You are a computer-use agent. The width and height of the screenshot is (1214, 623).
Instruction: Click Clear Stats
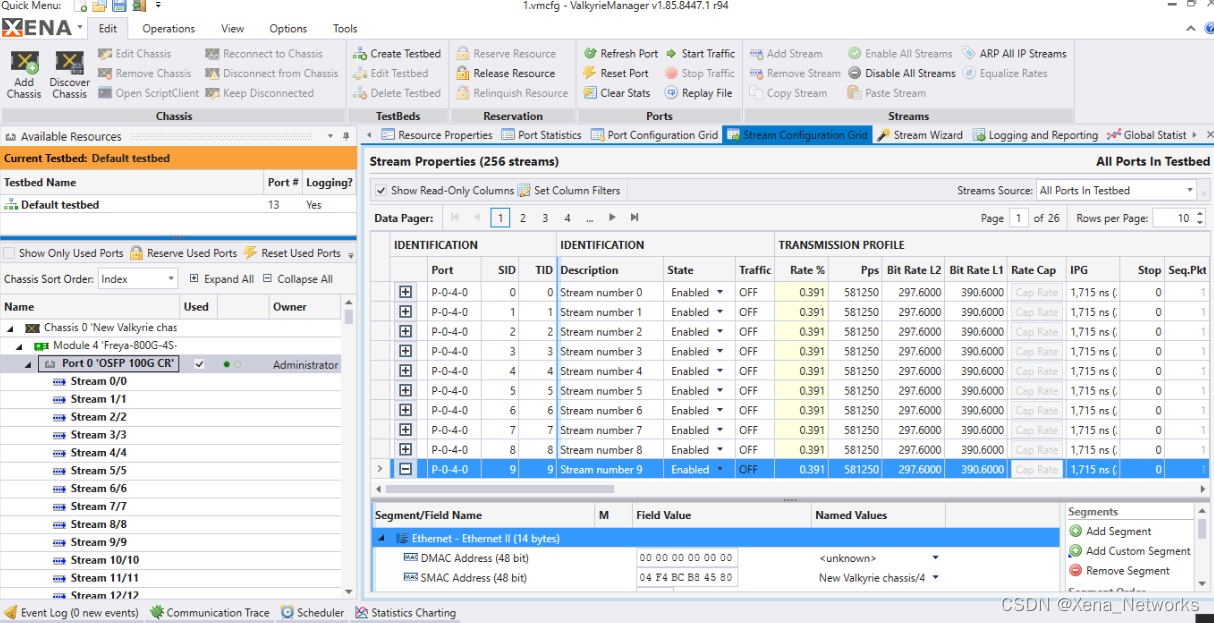click(x=617, y=93)
